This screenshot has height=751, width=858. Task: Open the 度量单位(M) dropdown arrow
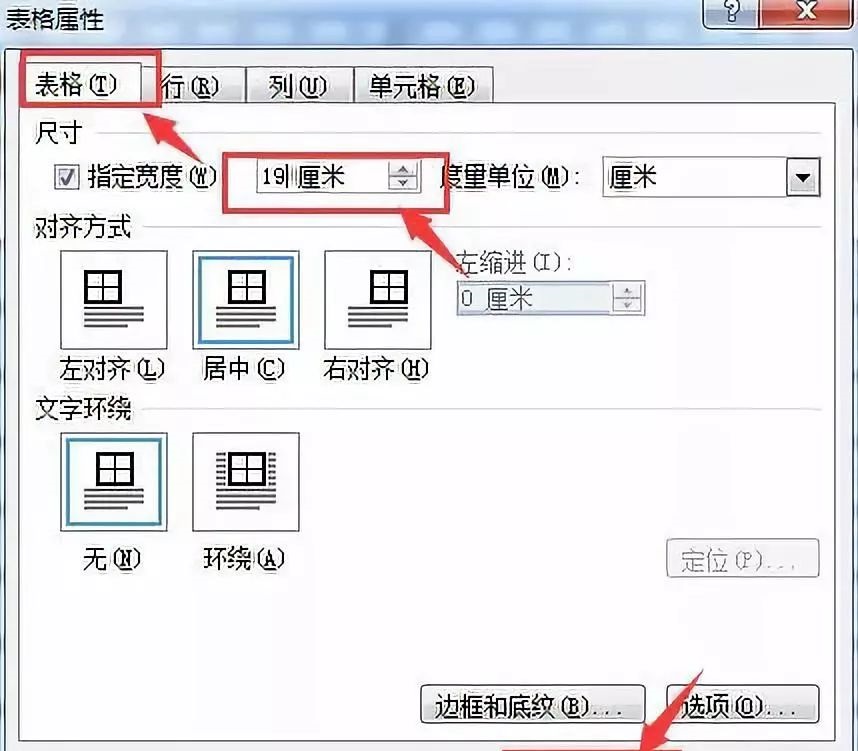(x=803, y=177)
